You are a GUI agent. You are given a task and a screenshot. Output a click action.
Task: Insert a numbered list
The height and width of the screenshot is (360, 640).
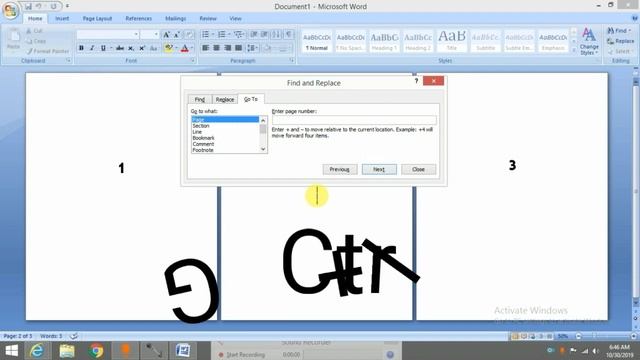coord(222,35)
